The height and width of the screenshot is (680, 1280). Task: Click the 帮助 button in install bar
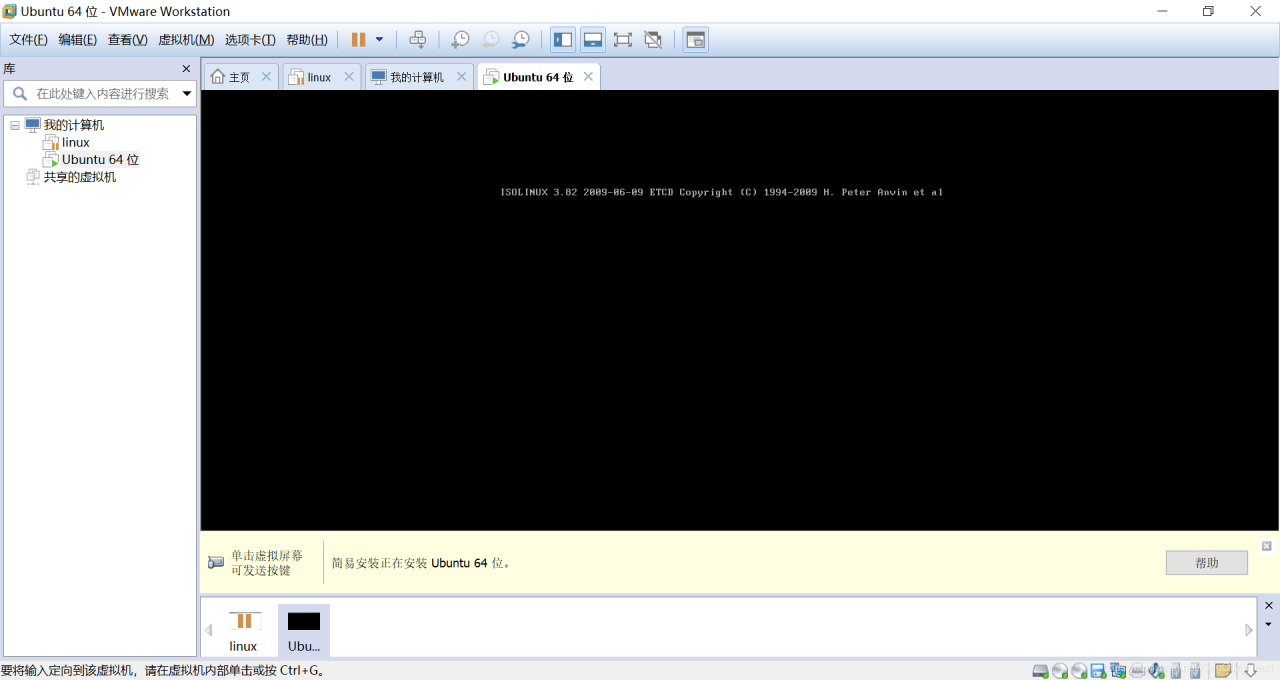[1206, 563]
